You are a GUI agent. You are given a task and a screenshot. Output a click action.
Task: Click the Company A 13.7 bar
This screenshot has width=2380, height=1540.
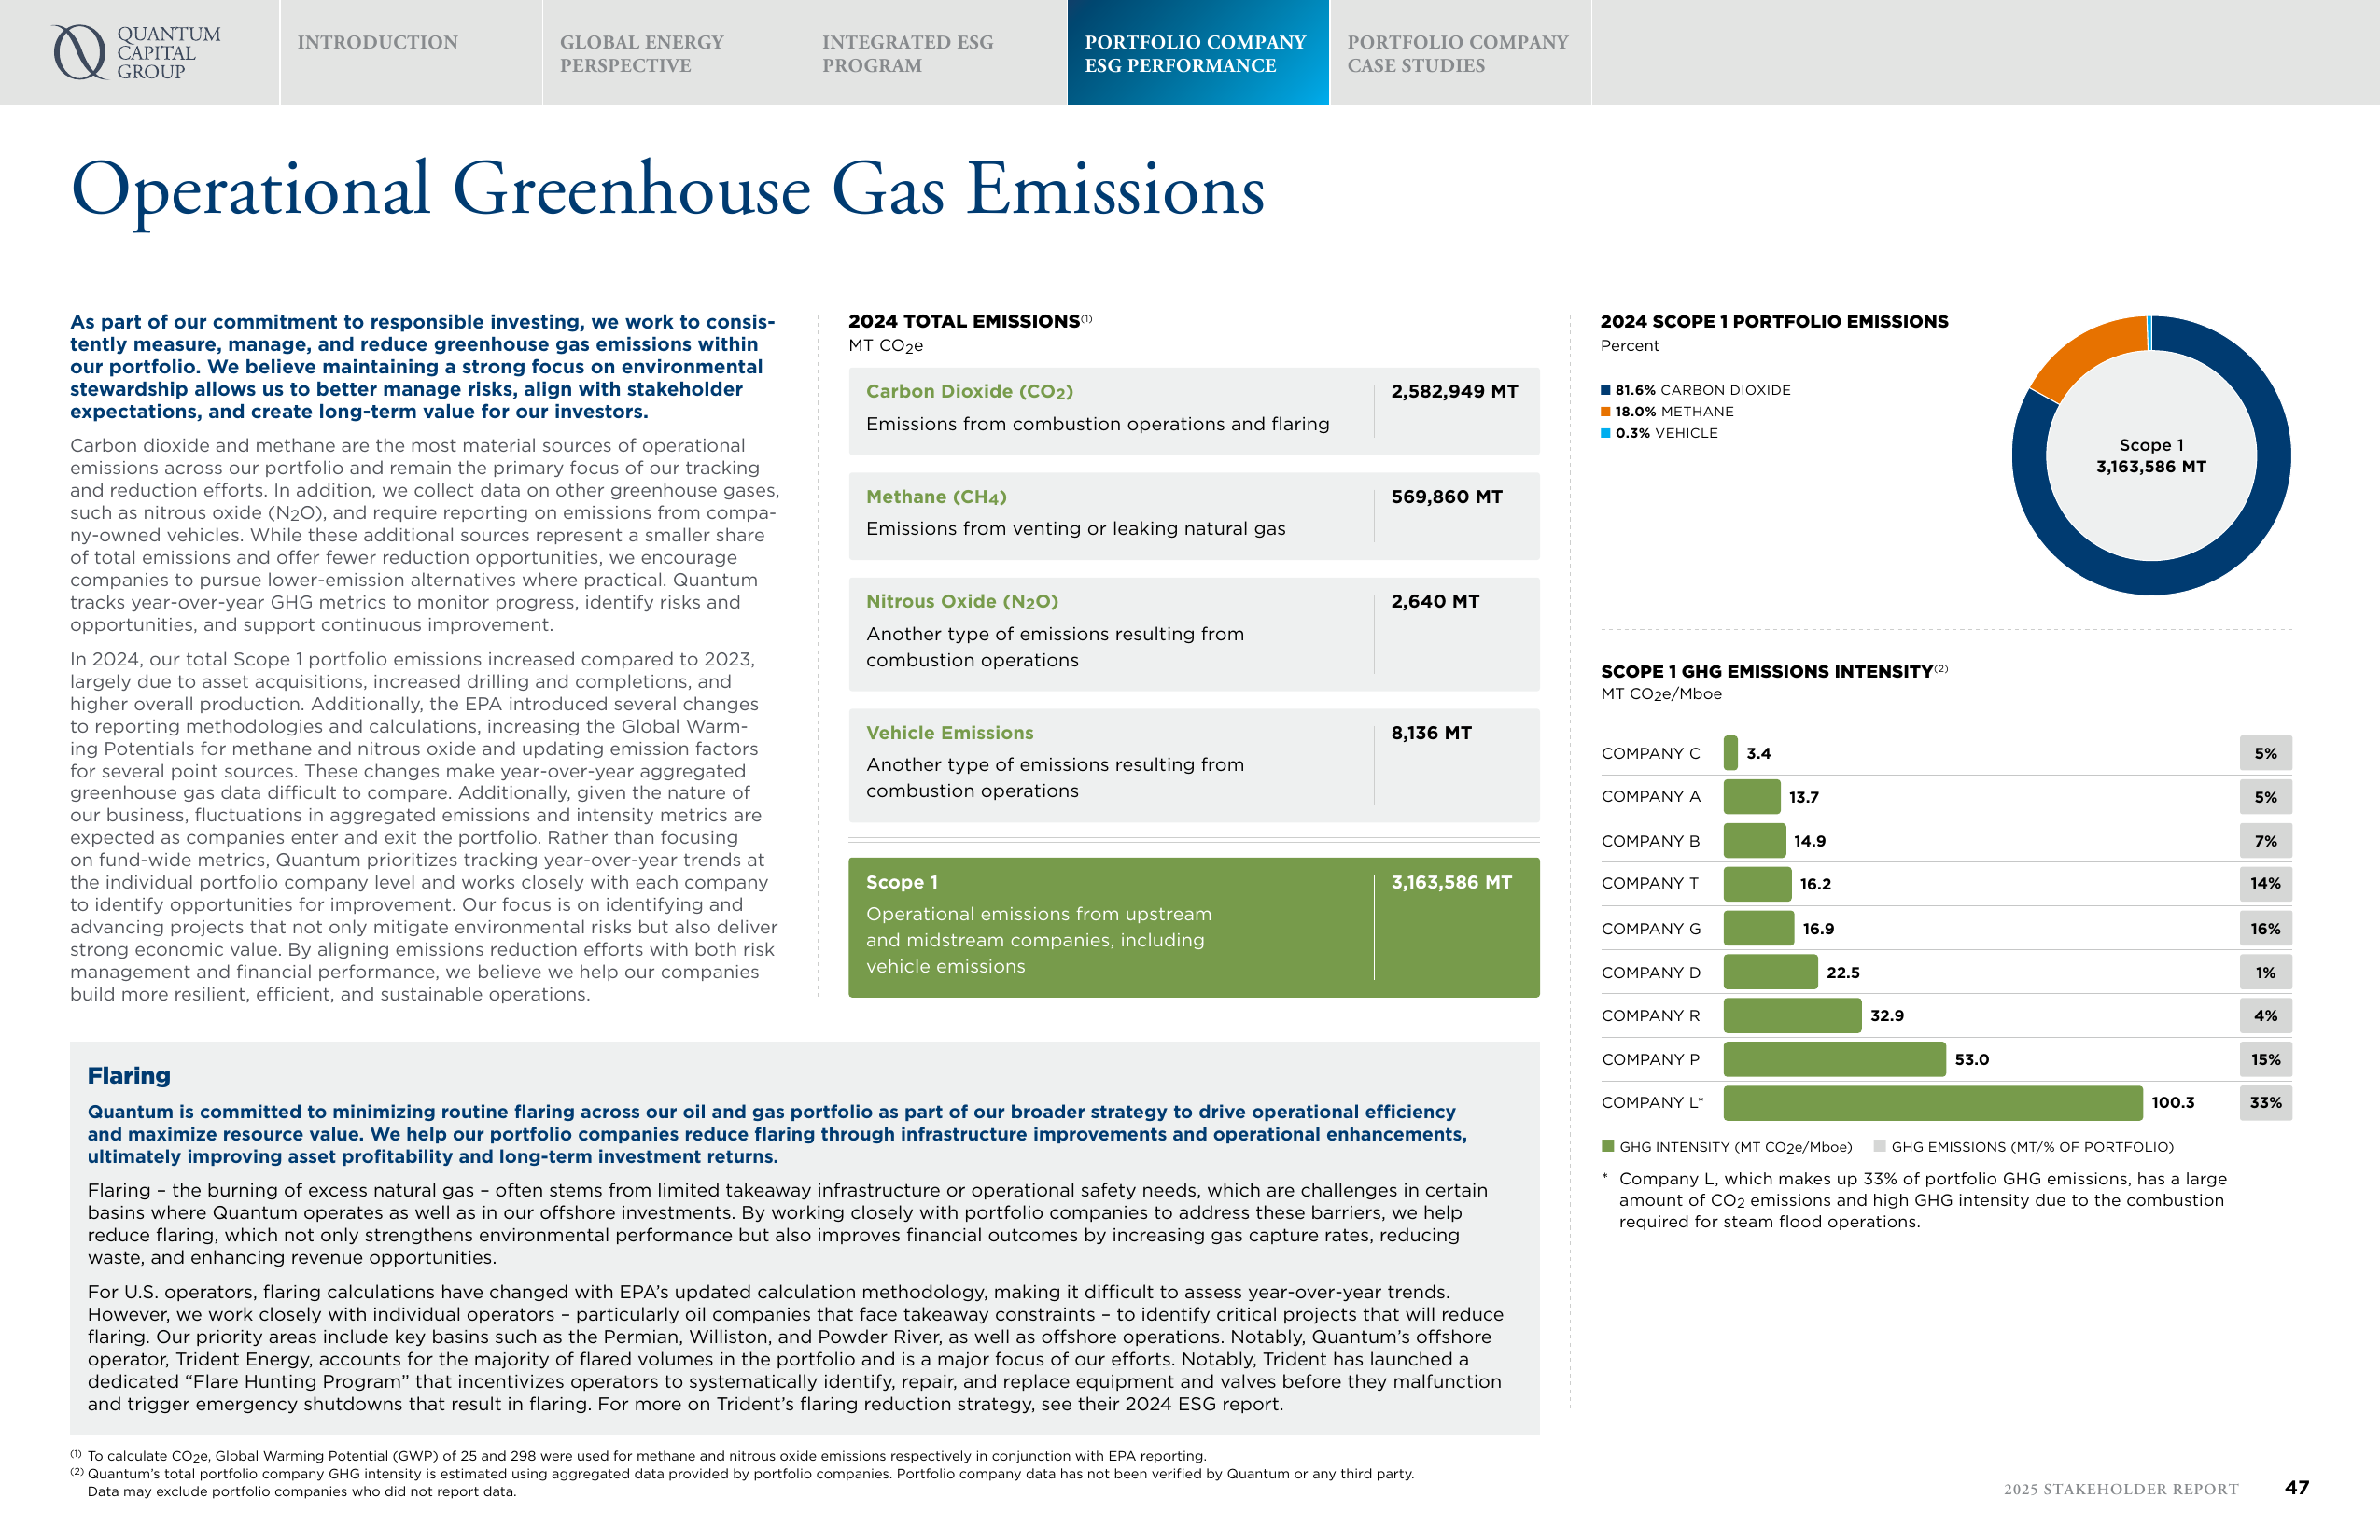point(1752,797)
